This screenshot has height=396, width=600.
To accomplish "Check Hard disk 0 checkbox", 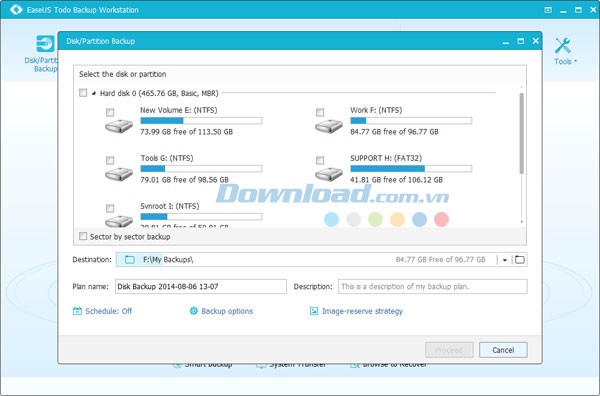I will pos(83,93).
